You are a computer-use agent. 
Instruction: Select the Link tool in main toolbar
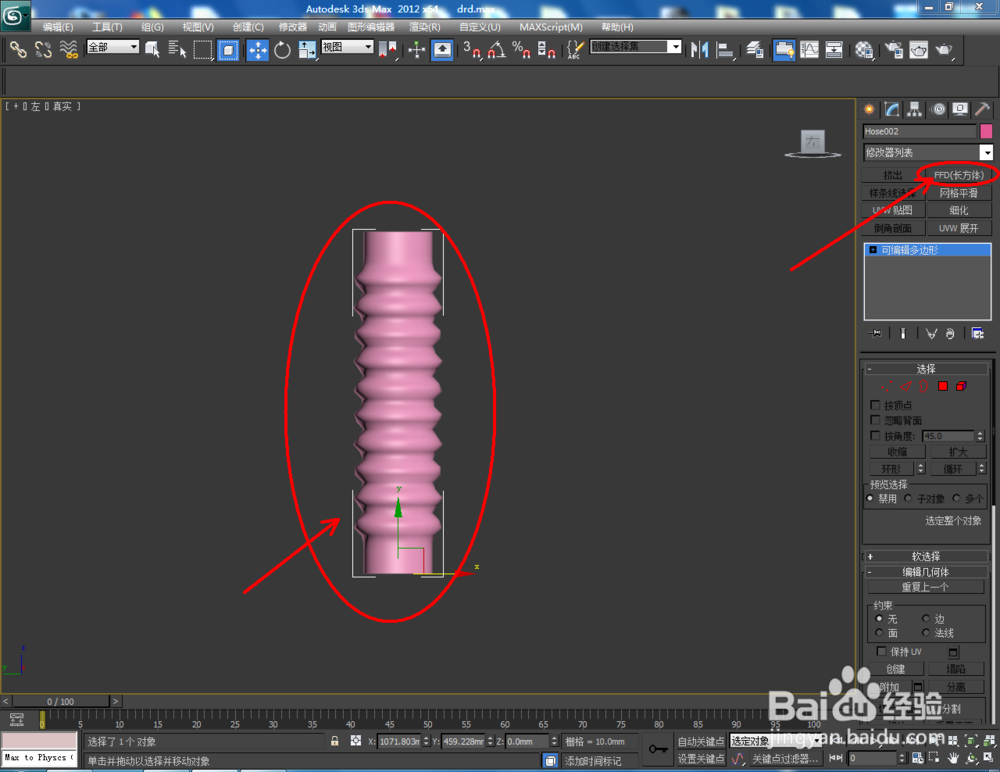[x=18, y=50]
